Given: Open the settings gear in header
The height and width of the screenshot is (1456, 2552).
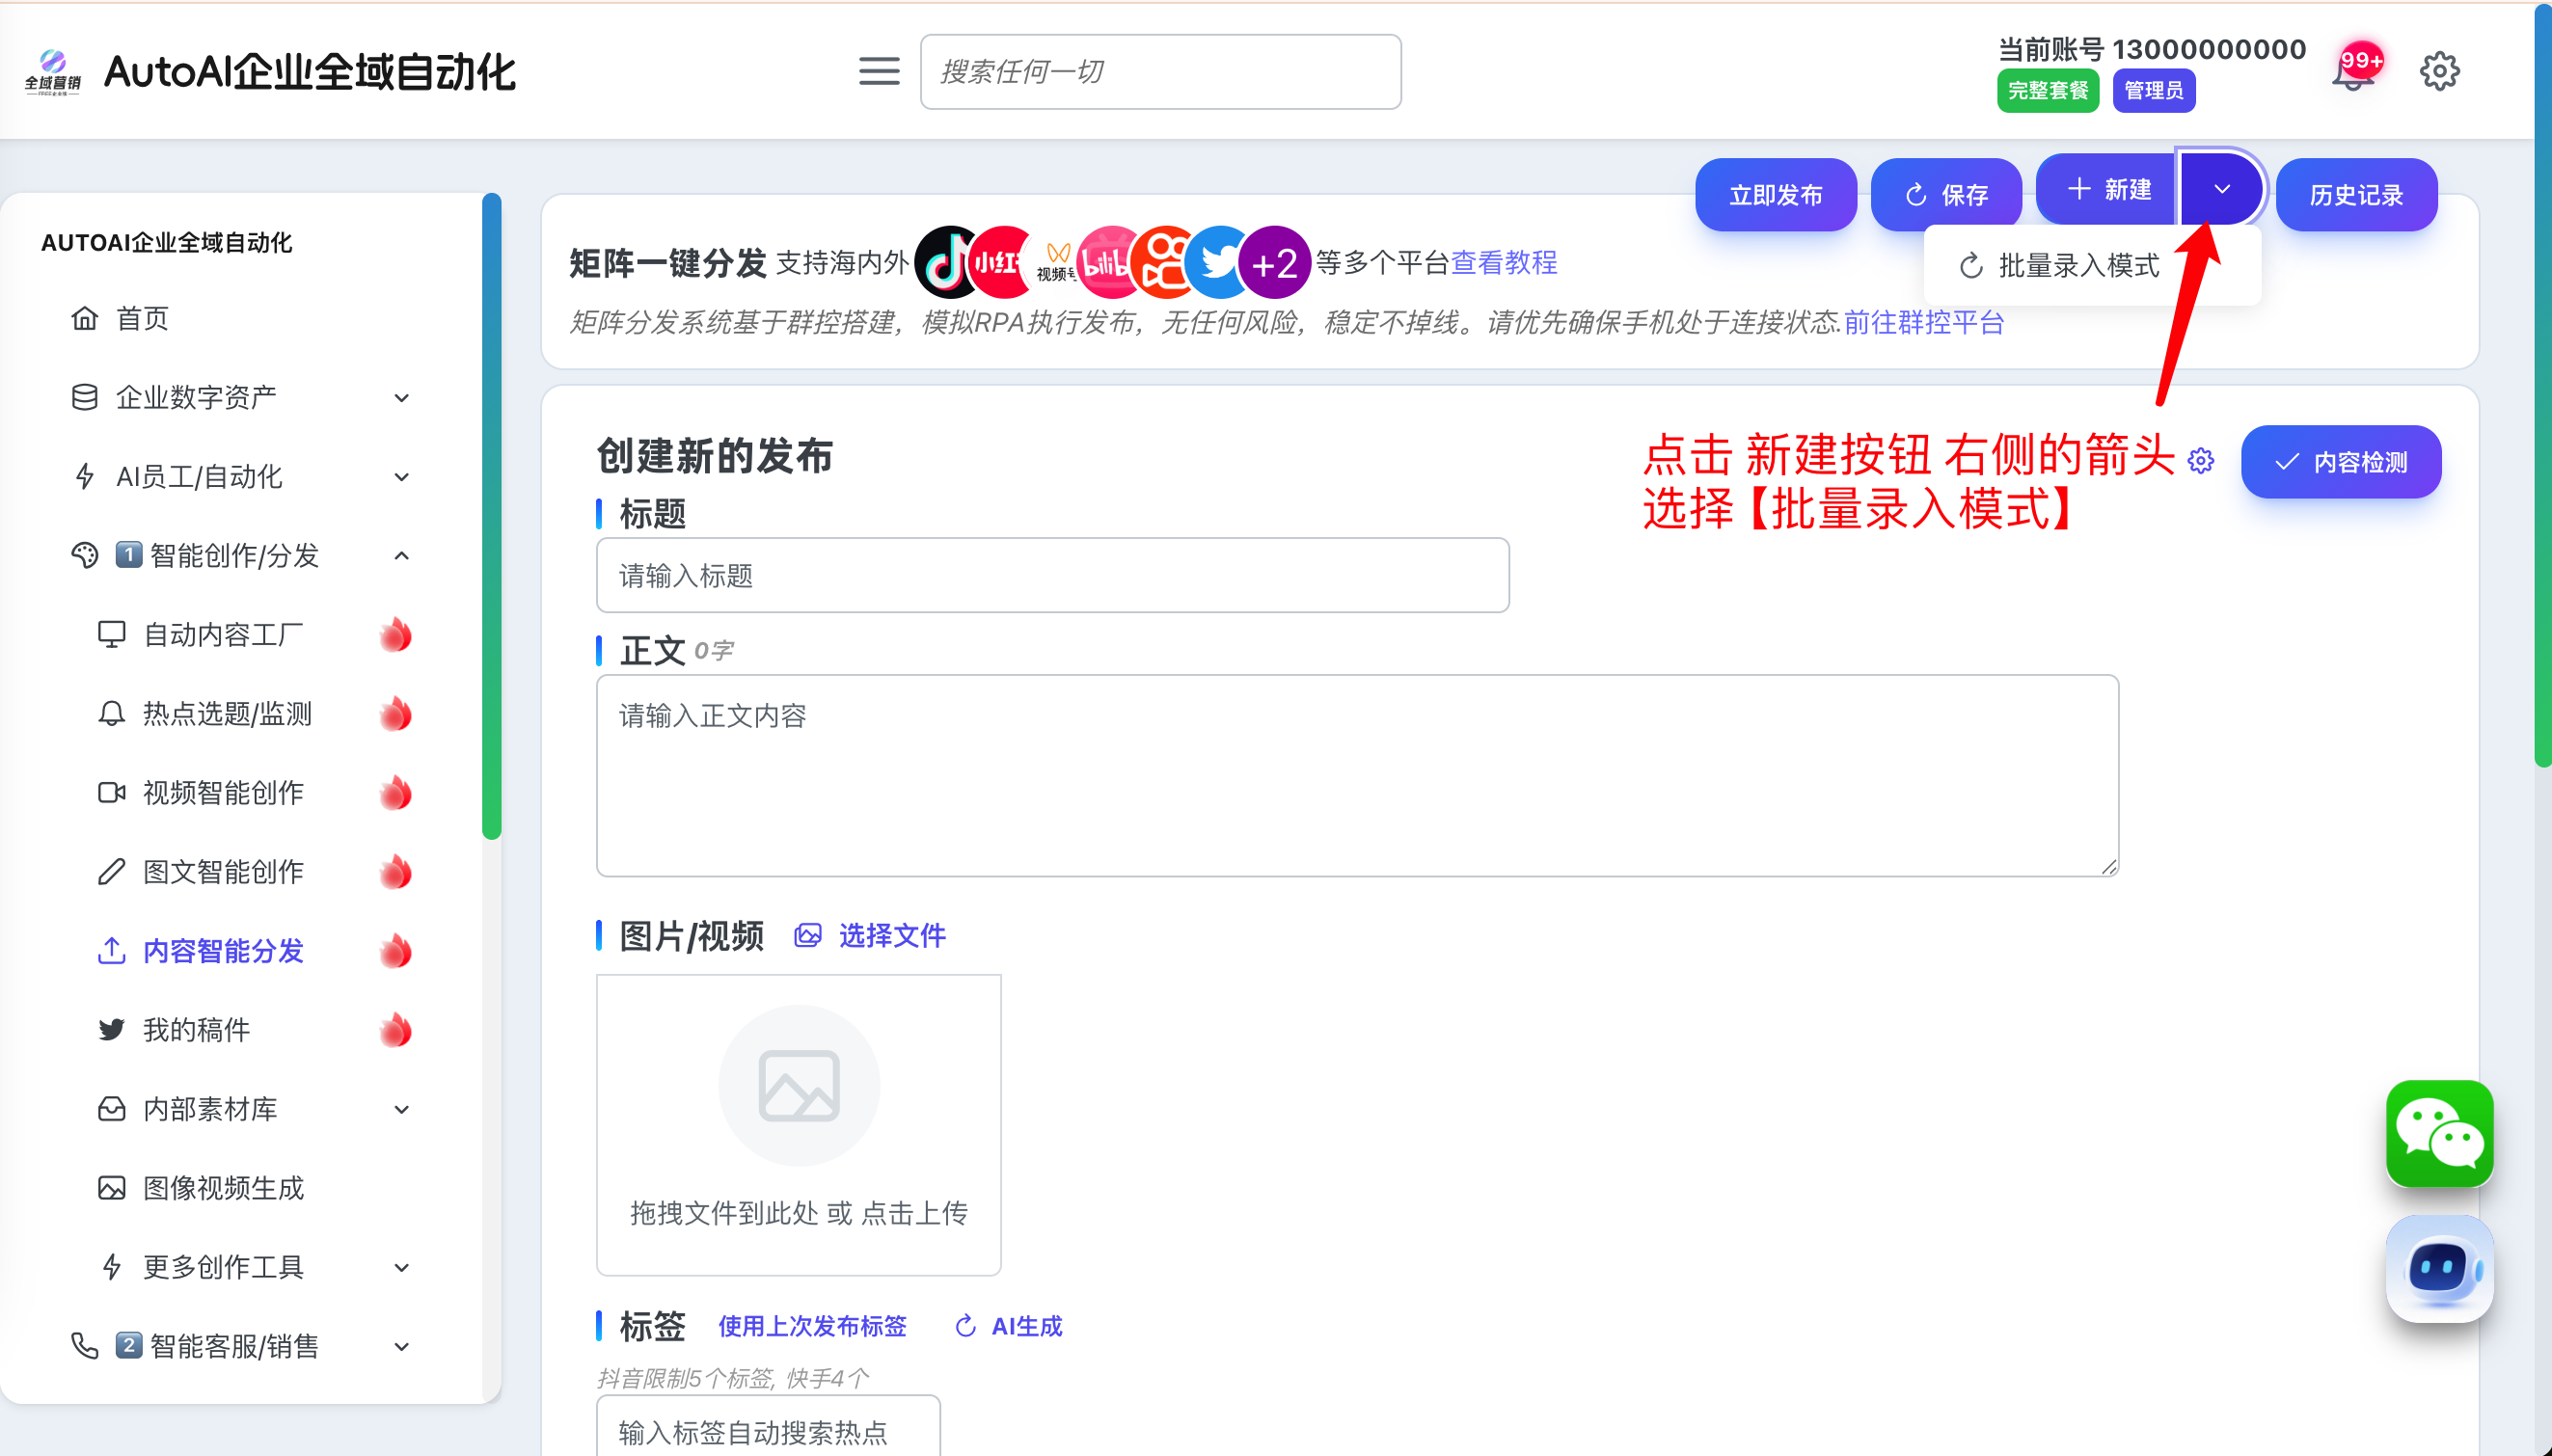Looking at the screenshot, I should tap(2439, 72).
